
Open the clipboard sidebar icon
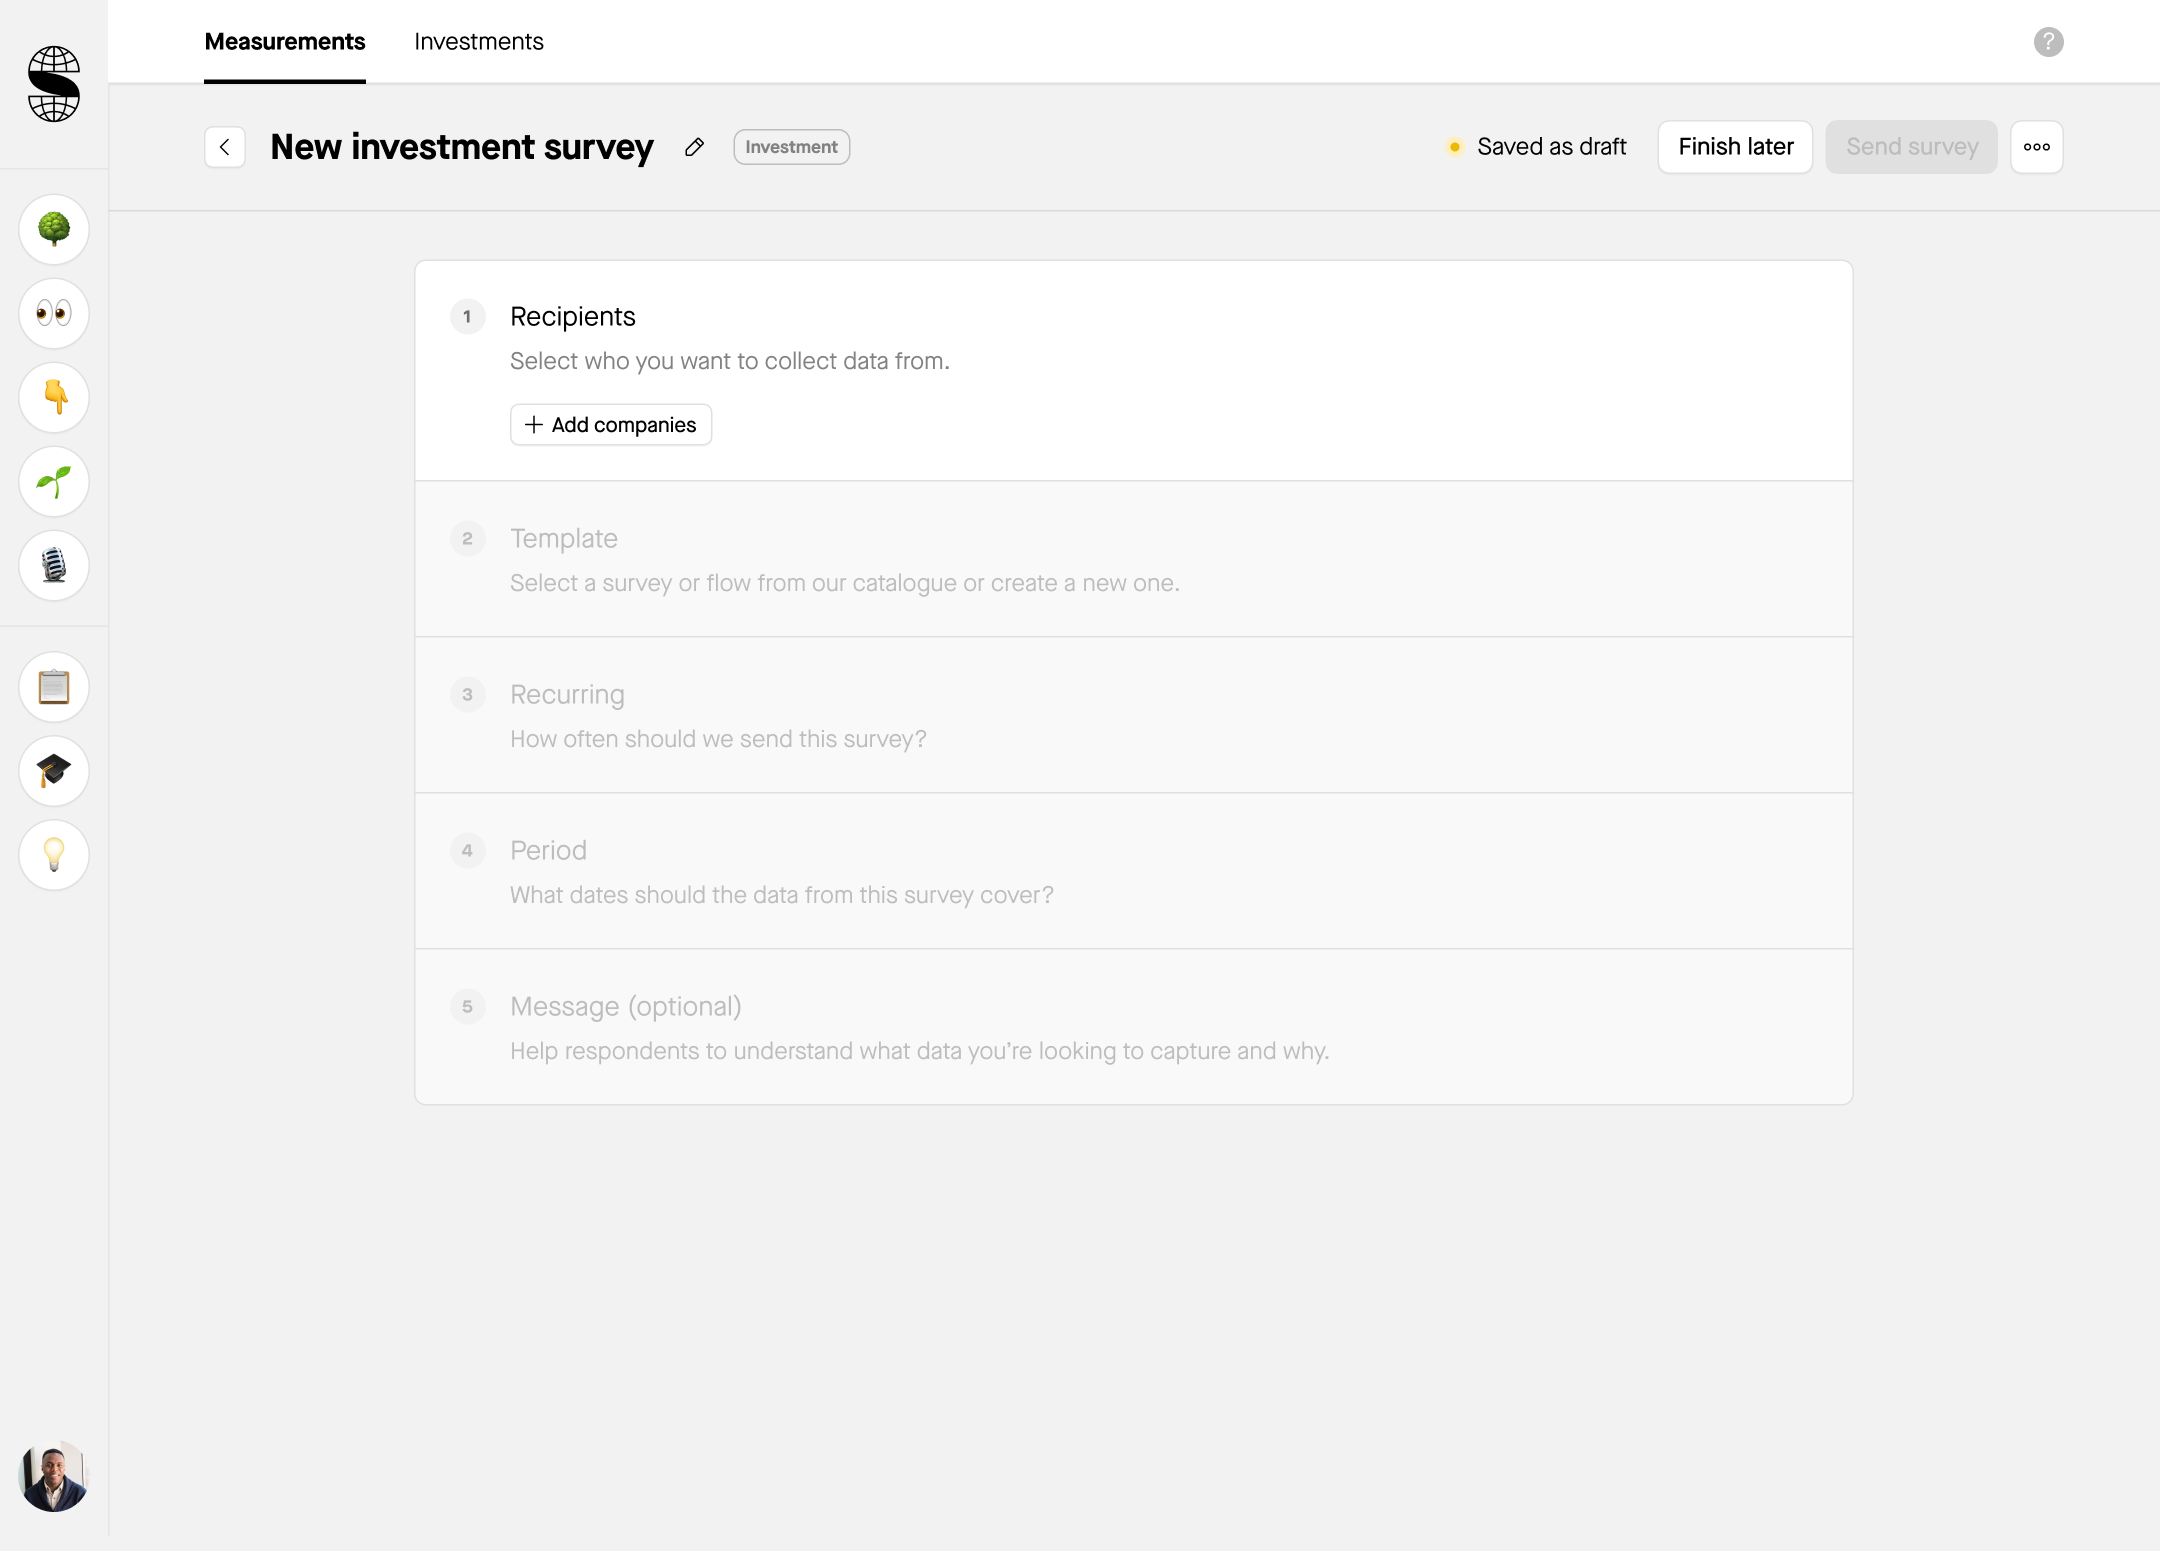tap(54, 687)
